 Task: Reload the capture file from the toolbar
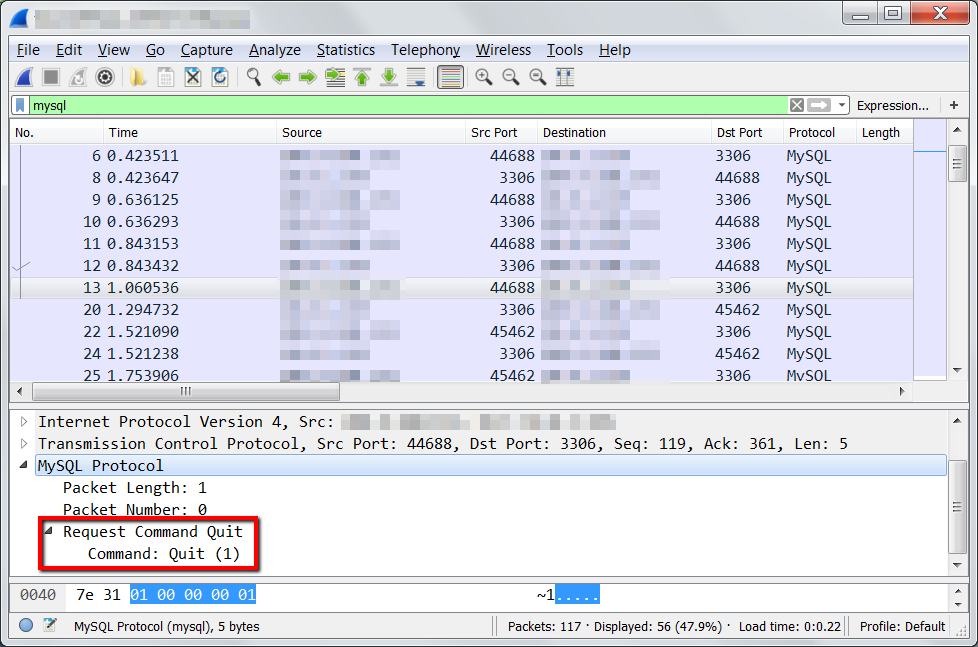[220, 77]
